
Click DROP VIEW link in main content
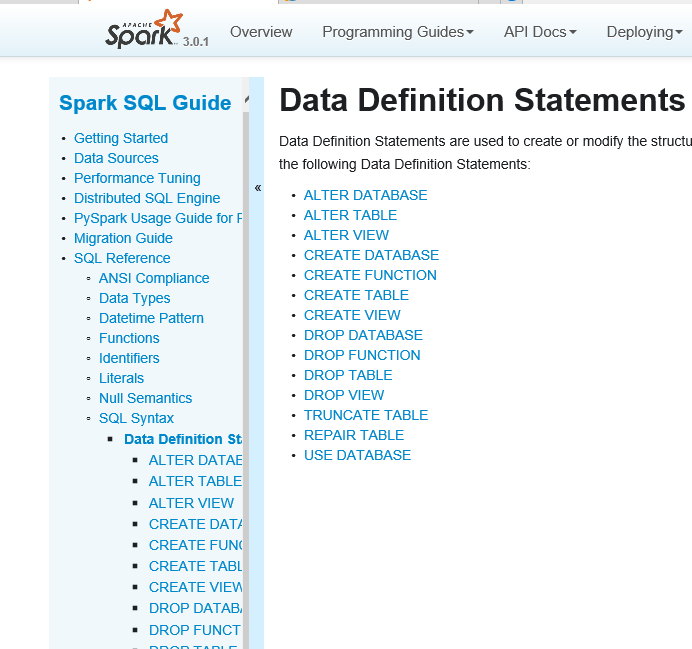(344, 395)
